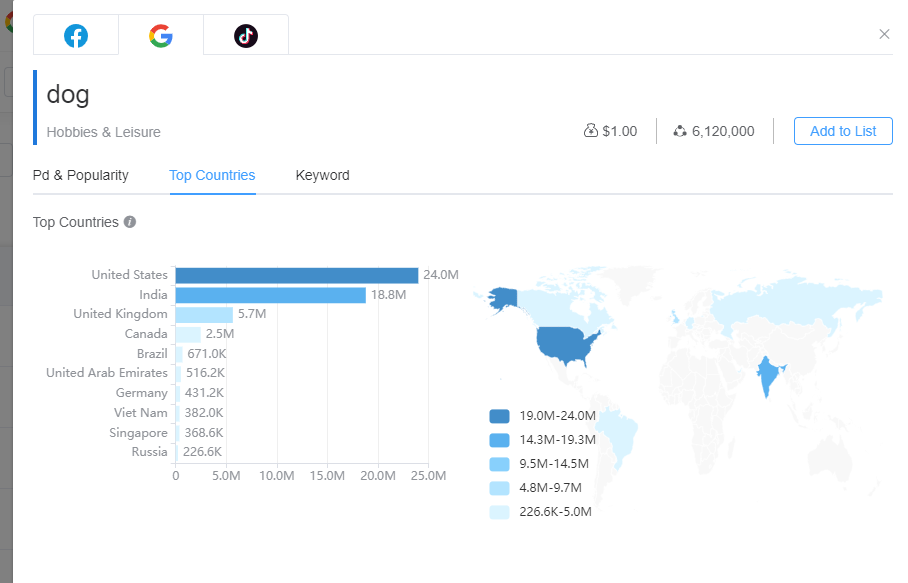Switch to the TikTok platform tab
Image resolution: width=908 pixels, height=583 pixels.
pyautogui.click(x=246, y=35)
